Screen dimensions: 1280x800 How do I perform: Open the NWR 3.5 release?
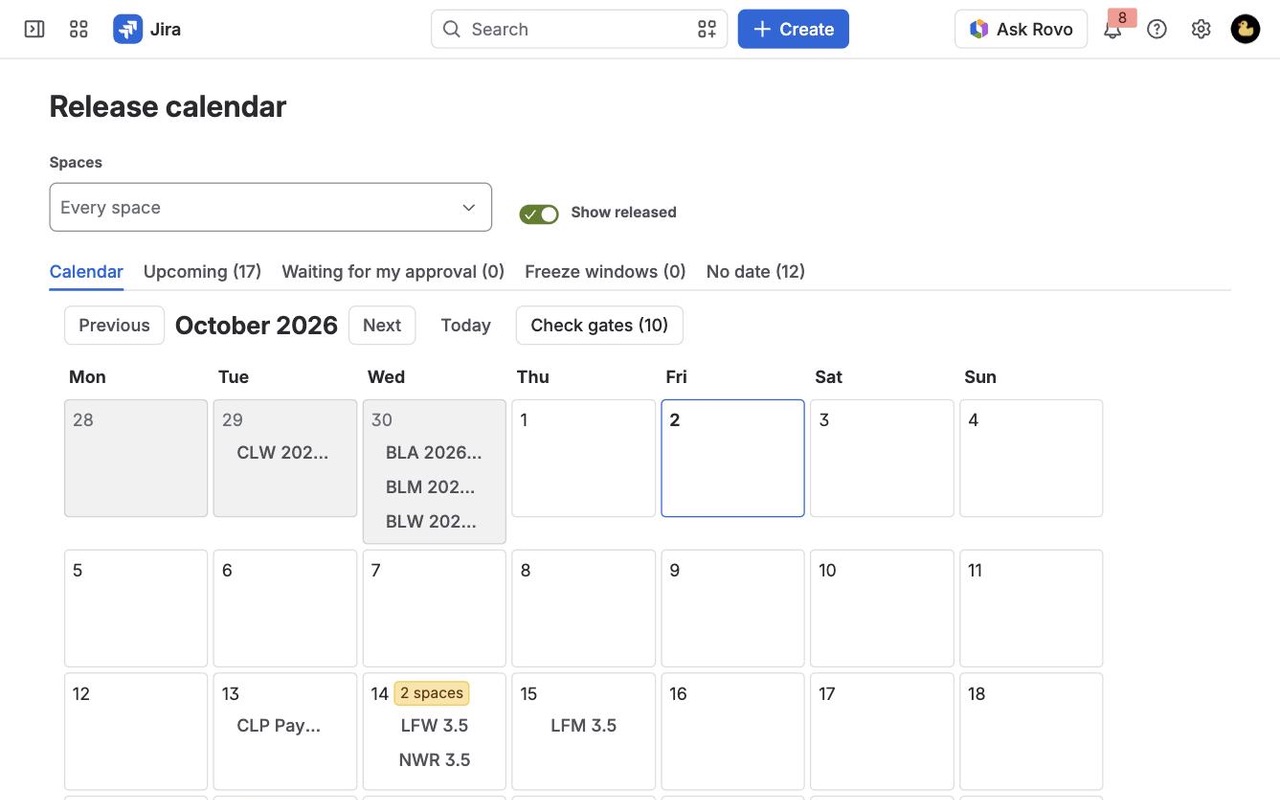pyautogui.click(x=434, y=760)
